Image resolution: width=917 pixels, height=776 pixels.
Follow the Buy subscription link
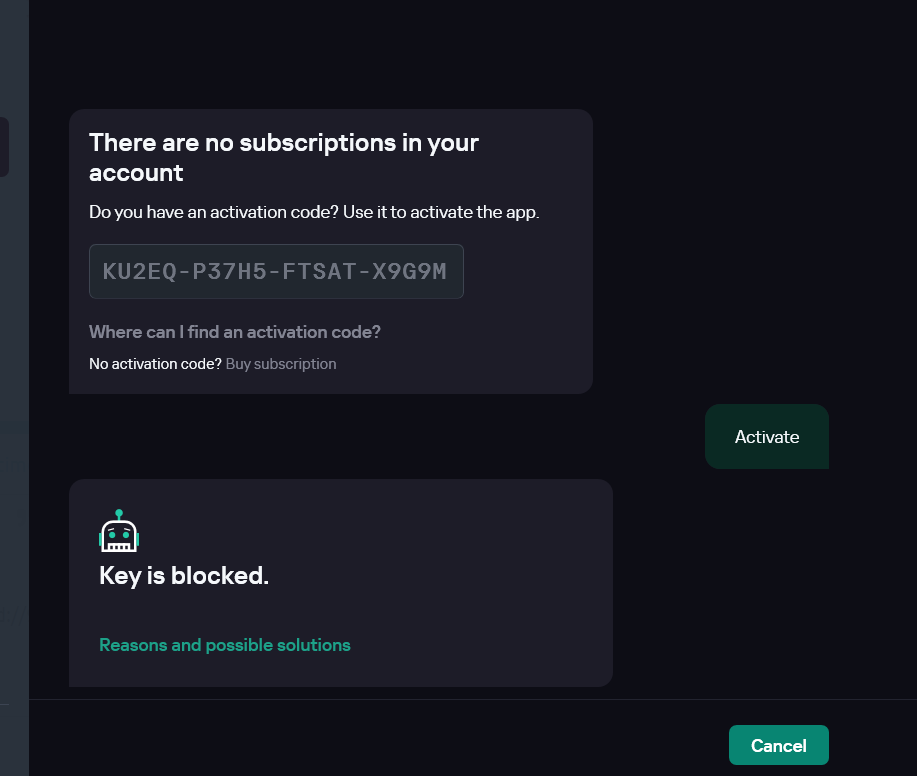281,364
